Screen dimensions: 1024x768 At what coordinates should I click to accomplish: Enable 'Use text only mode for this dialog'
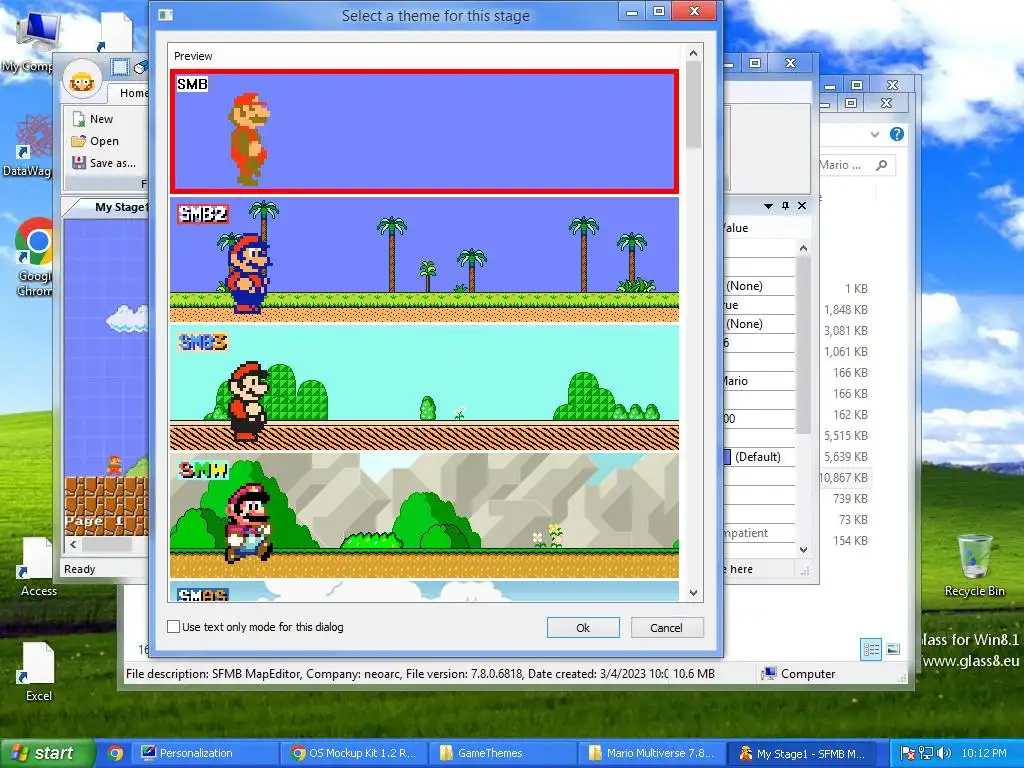pos(174,627)
